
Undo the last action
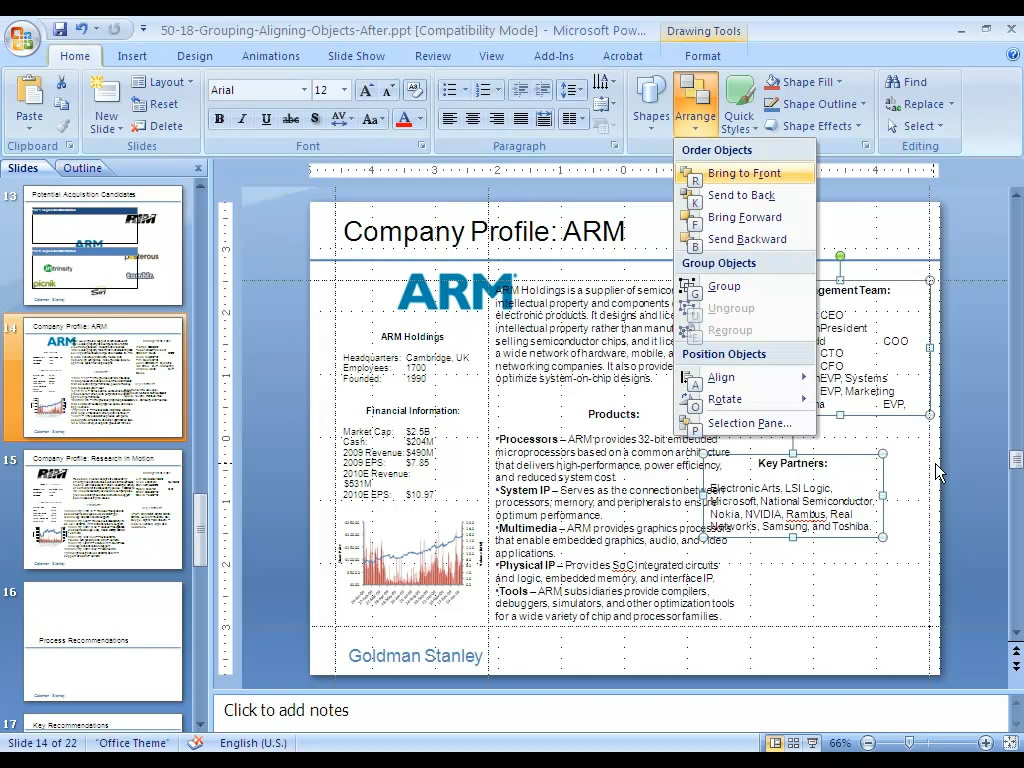tap(82, 29)
